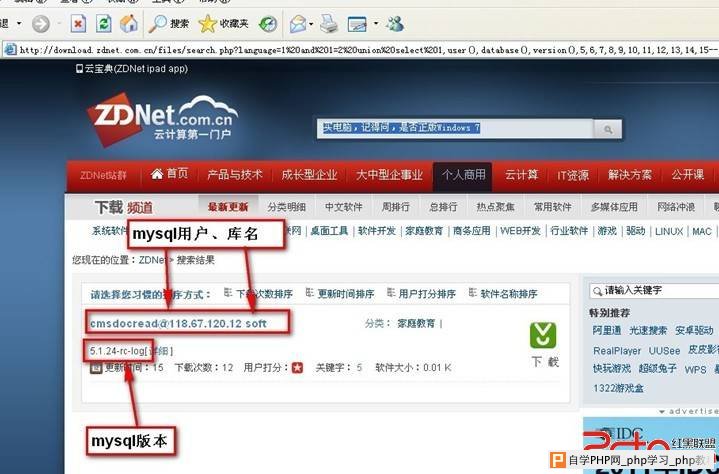This screenshot has width=719, height=474.
Task: Open 大中型企事业 nav item
Action: pos(389,175)
